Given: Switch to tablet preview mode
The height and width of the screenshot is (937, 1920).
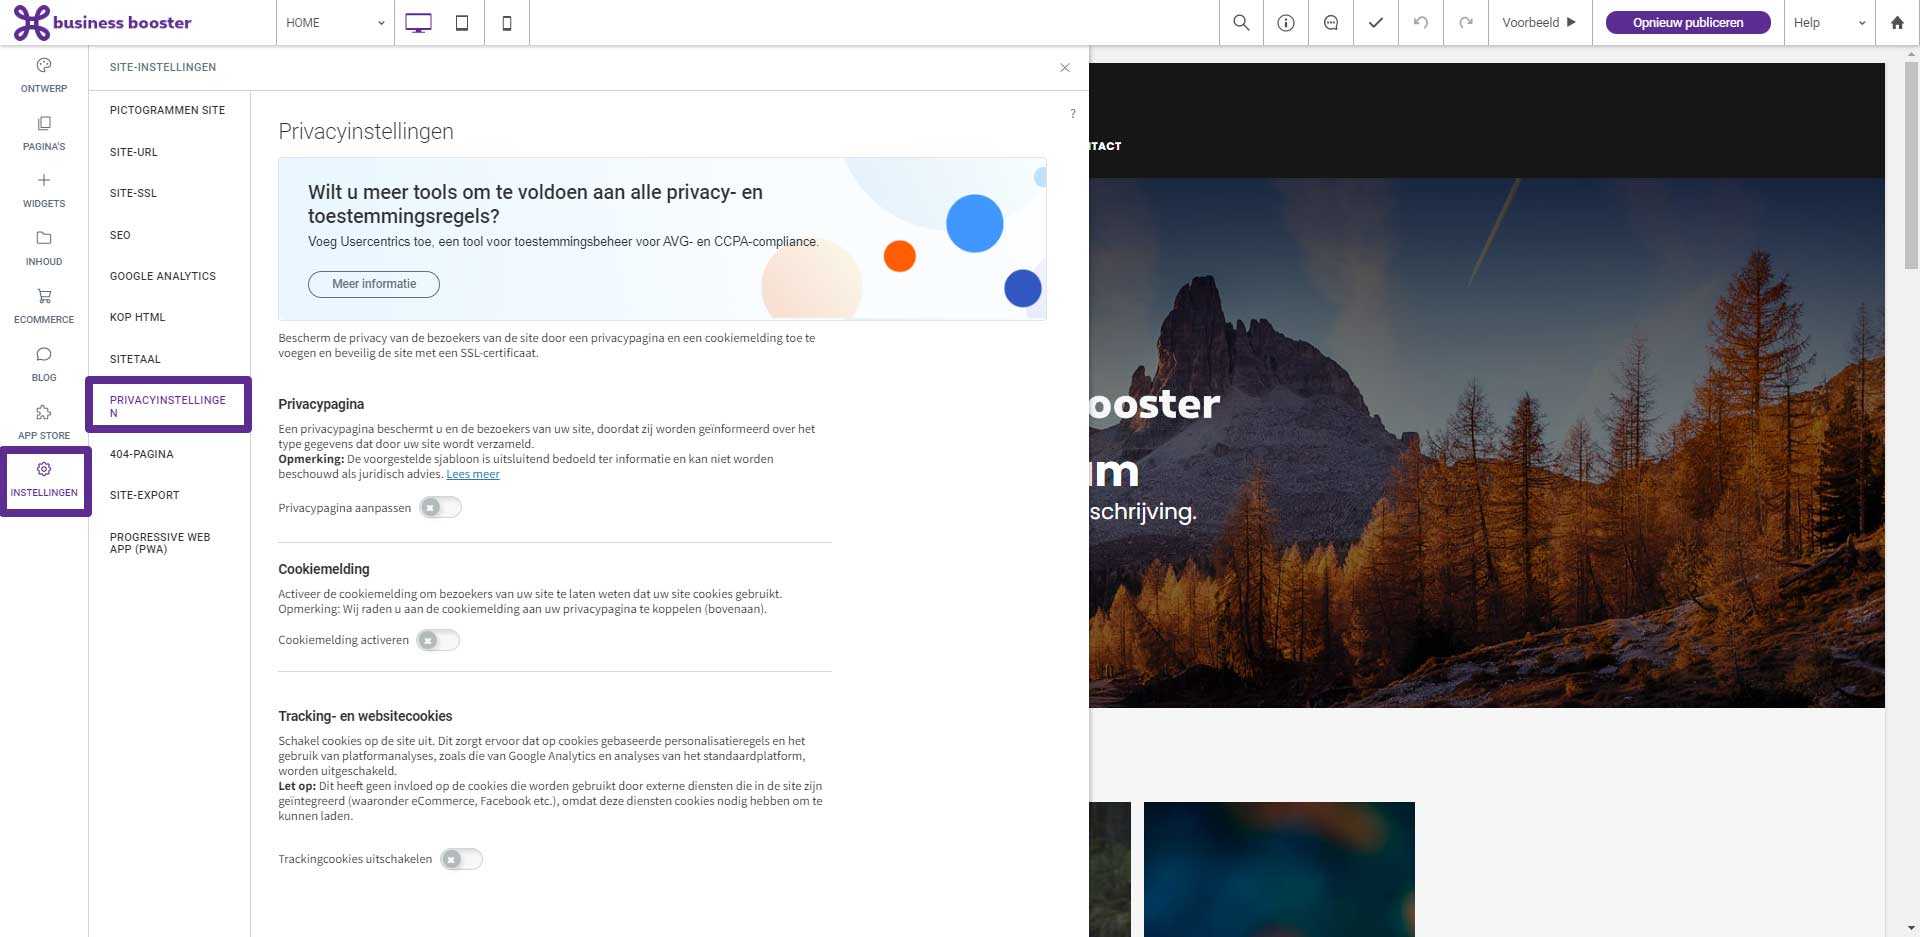Looking at the screenshot, I should [x=462, y=23].
